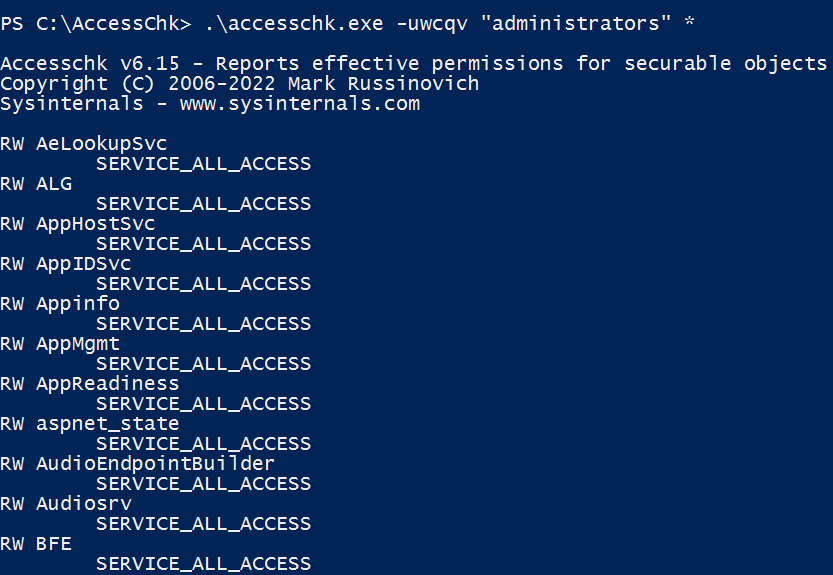Click the AppHostSvc service entry
The height and width of the screenshot is (575, 833).
coord(95,224)
